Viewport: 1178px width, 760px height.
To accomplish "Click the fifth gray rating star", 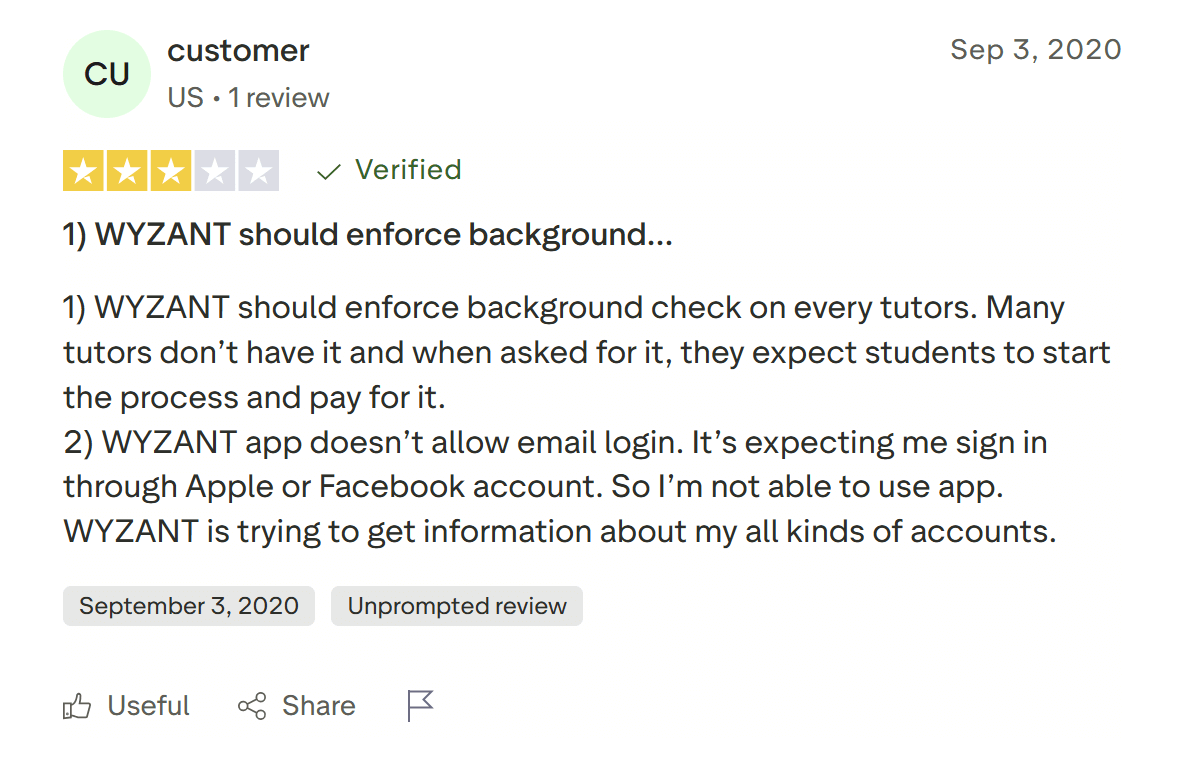I will pos(258,172).
